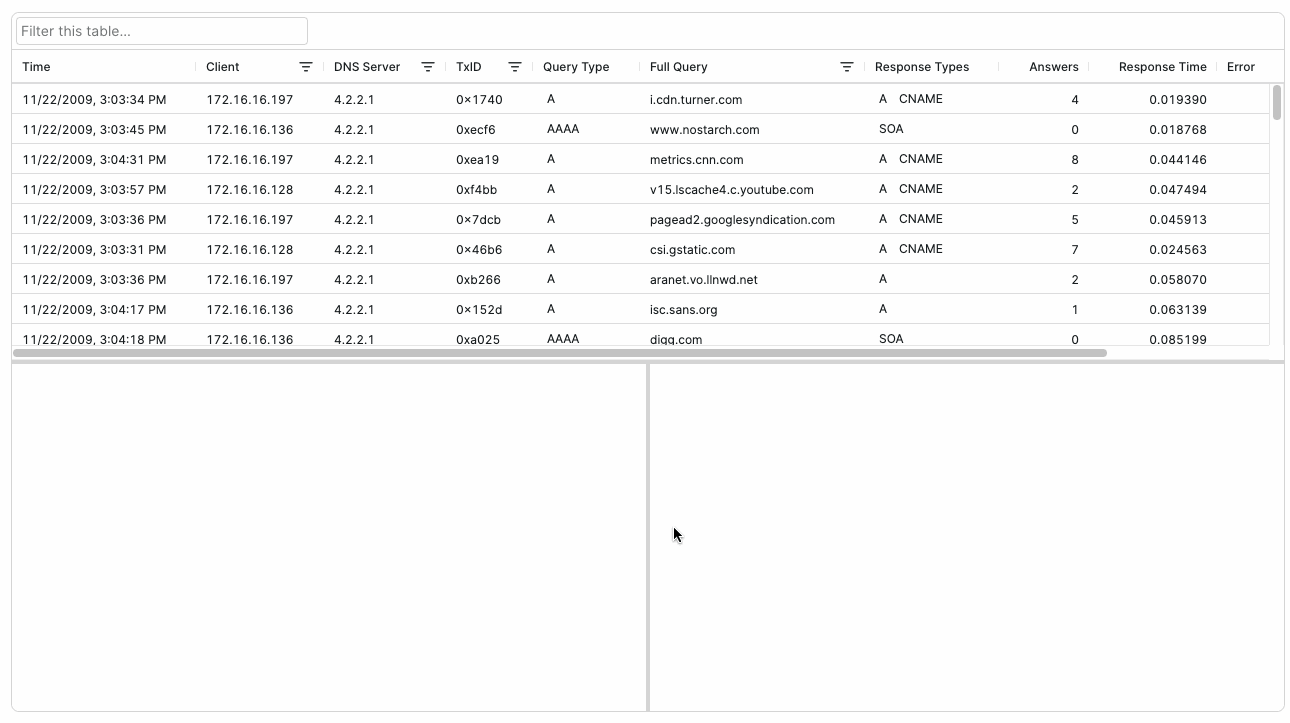Sort by the Query Type column header
Image resolution: width=1290 pixels, height=723 pixels.
point(576,67)
